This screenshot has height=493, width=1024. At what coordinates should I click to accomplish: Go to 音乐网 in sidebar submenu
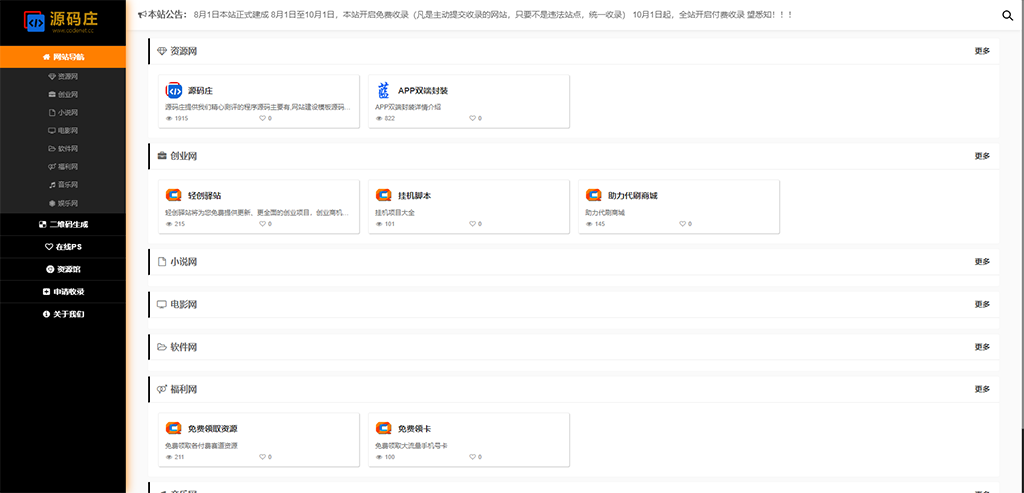pyautogui.click(x=63, y=185)
